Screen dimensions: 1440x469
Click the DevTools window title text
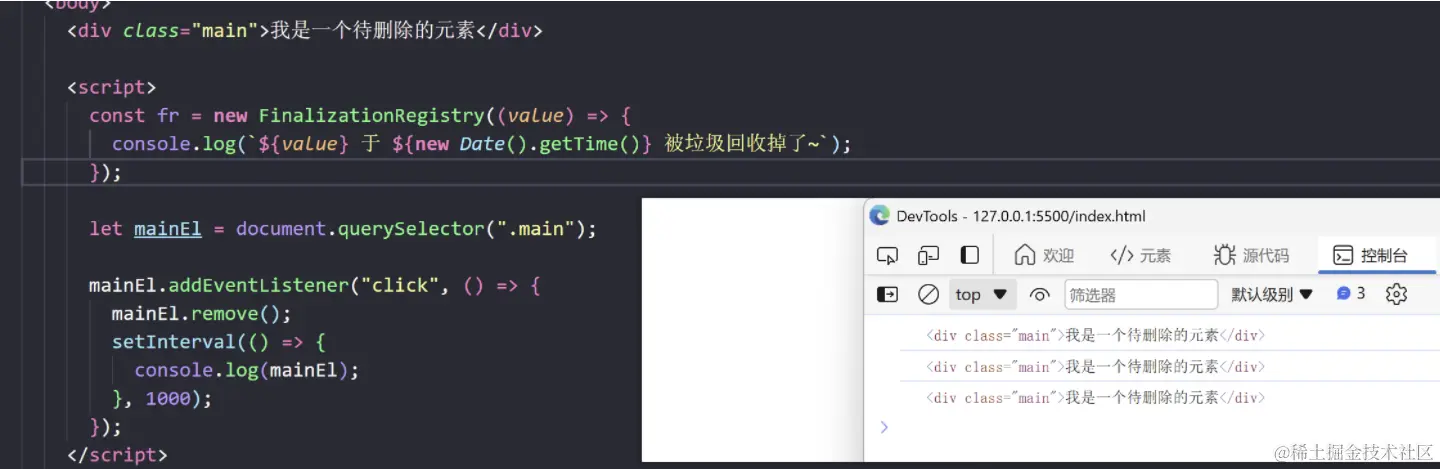click(x=1021, y=216)
